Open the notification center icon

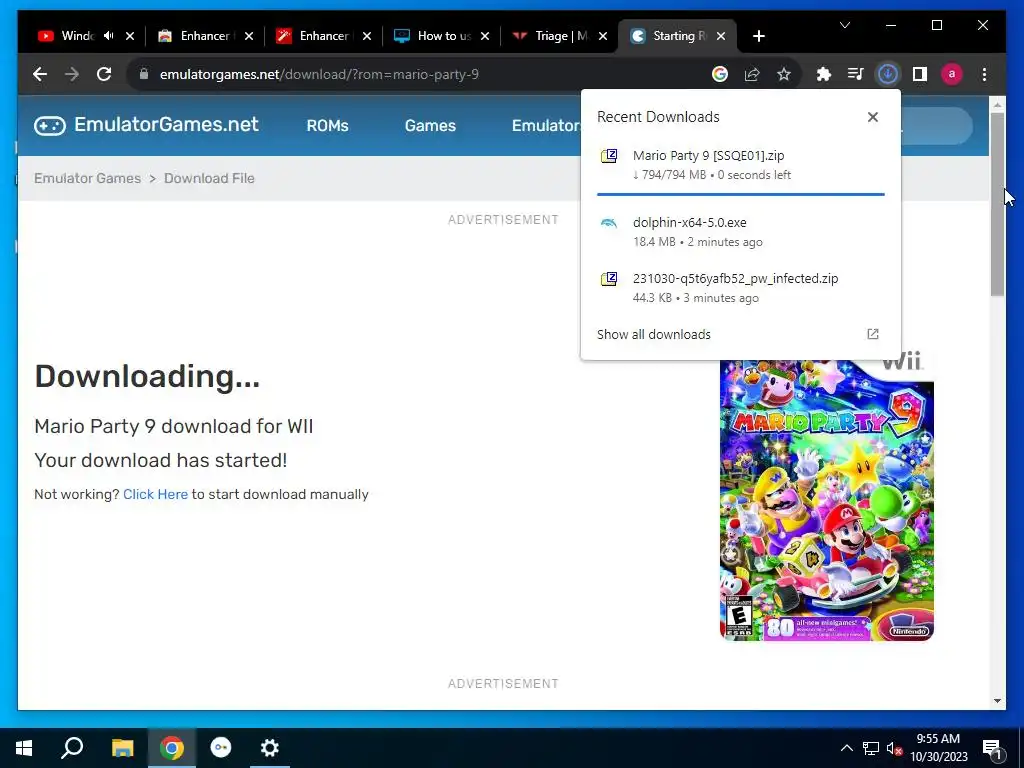[993, 748]
